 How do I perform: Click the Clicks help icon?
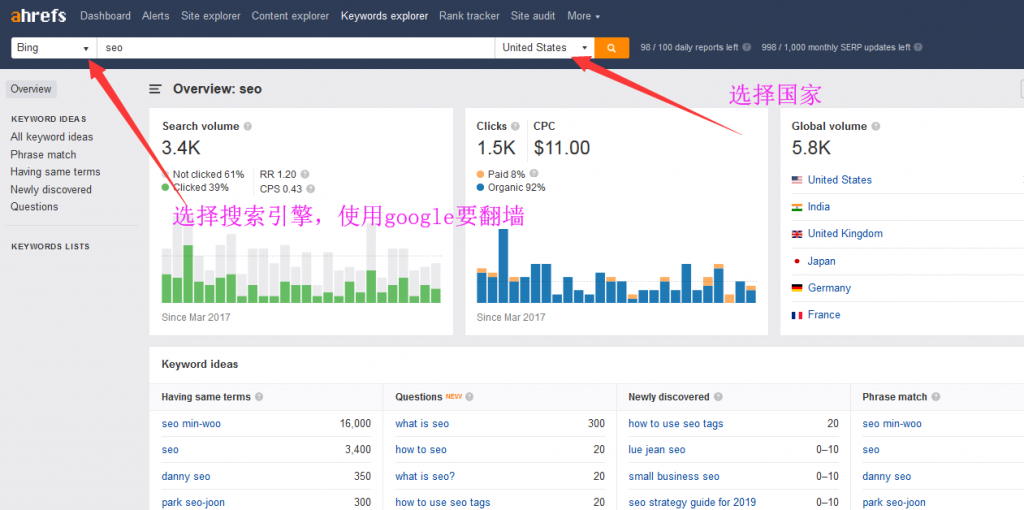click(515, 127)
